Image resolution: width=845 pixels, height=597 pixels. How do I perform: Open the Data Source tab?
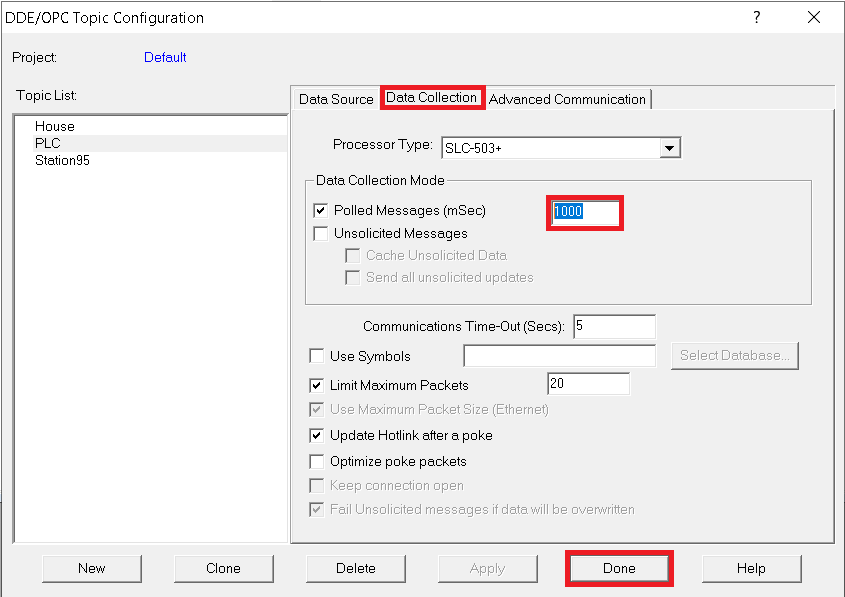pyautogui.click(x=336, y=99)
